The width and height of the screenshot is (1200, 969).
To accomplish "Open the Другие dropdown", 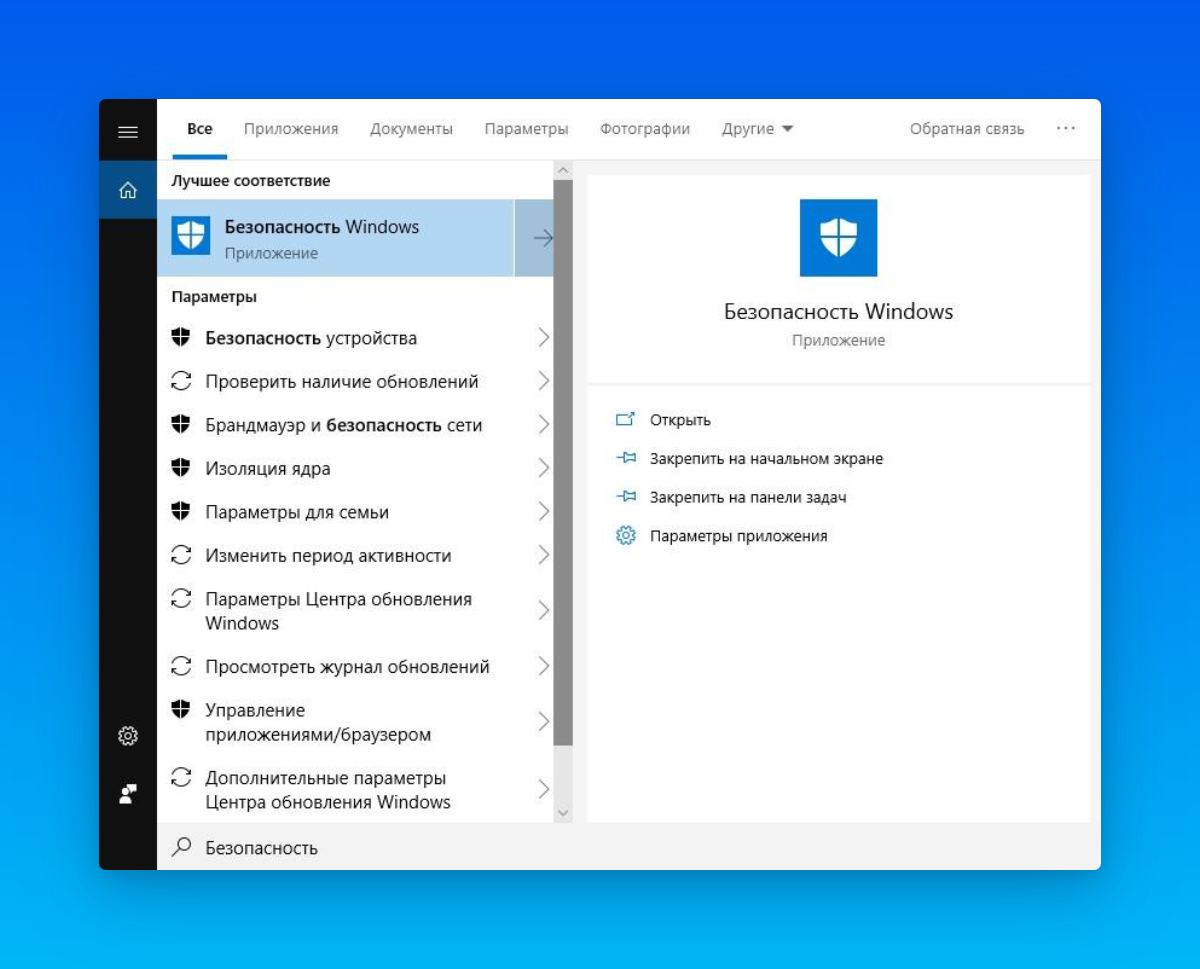I will (x=757, y=129).
